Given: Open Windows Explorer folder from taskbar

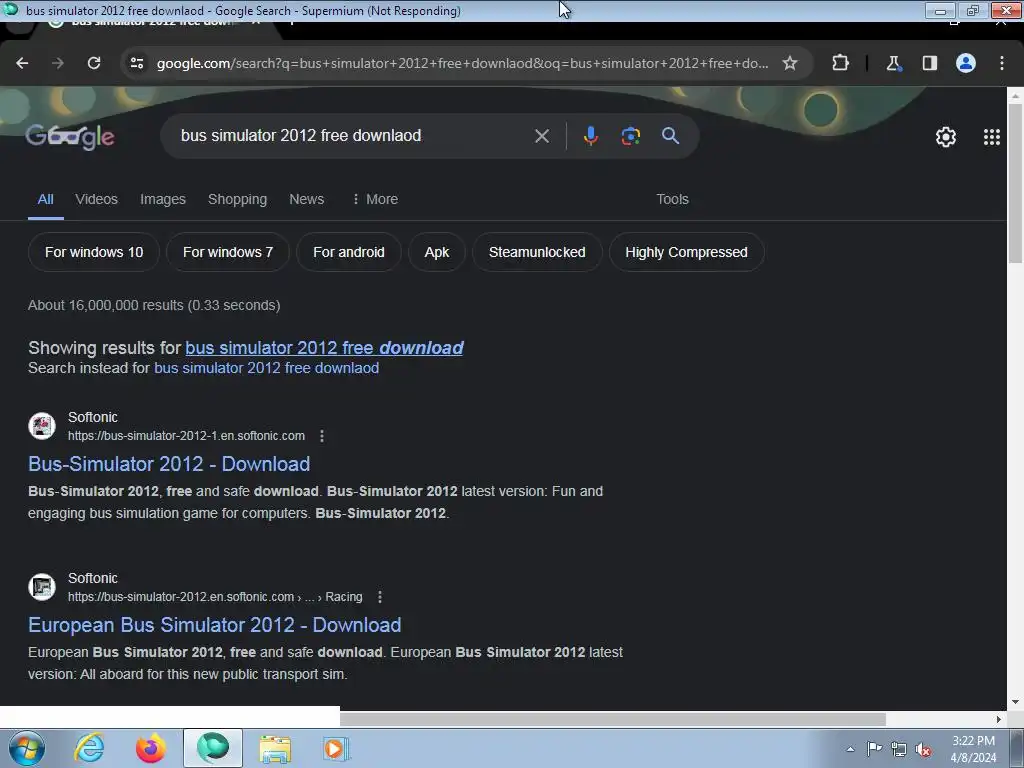Looking at the screenshot, I should coord(275,748).
